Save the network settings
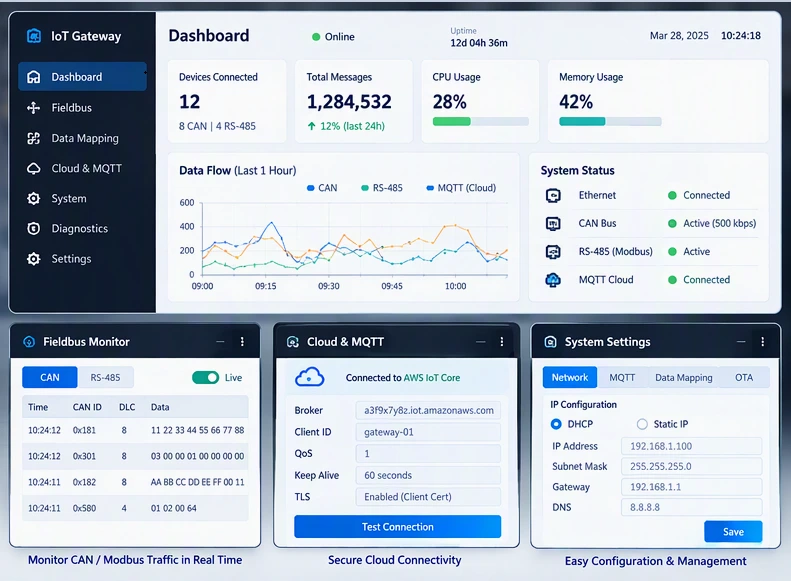The image size is (791, 581). 733,532
